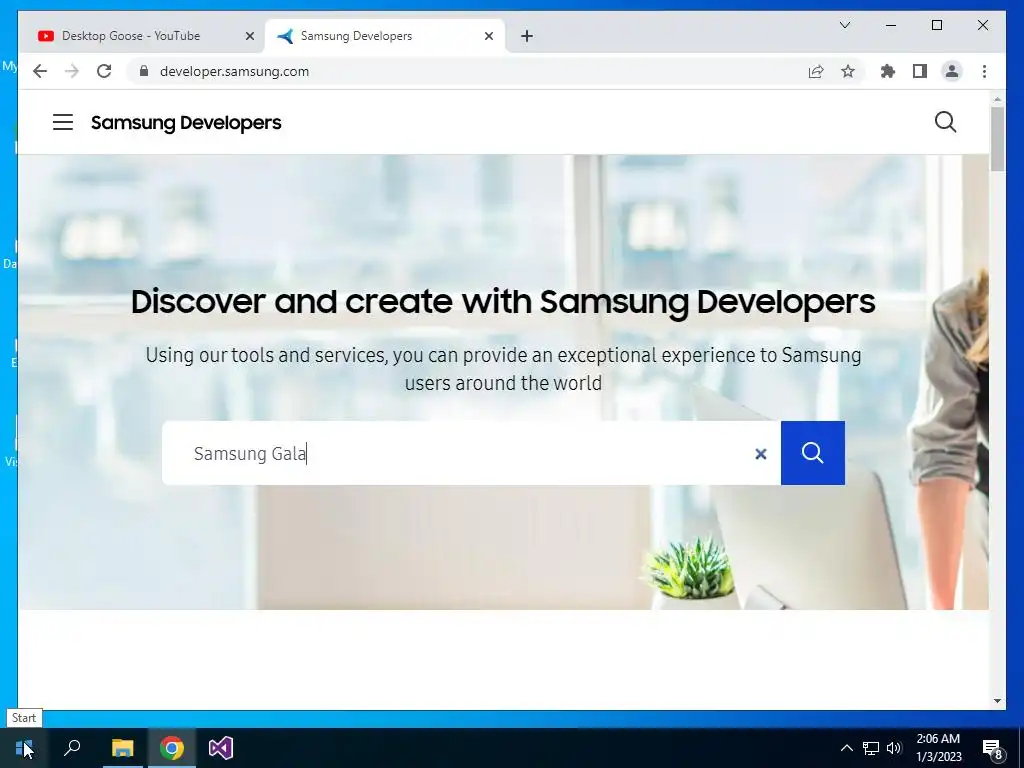Click the Samsung Developers logo text

pyautogui.click(x=186, y=123)
